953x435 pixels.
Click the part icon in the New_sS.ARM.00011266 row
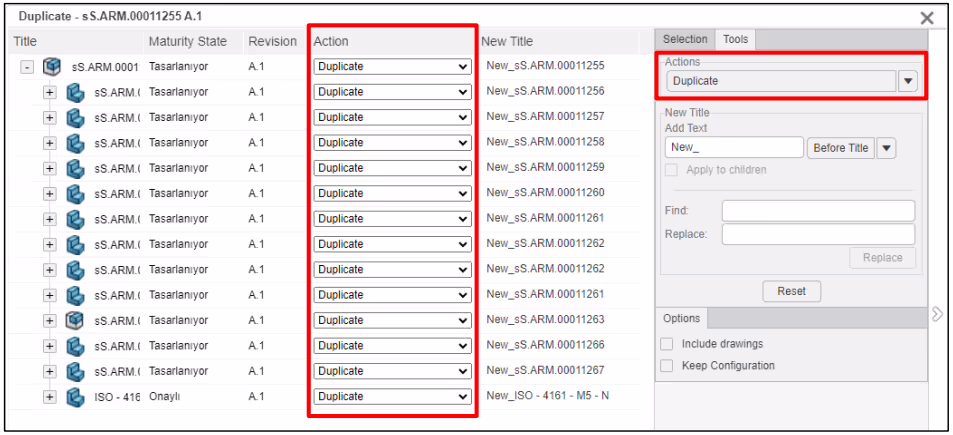[x=75, y=346]
